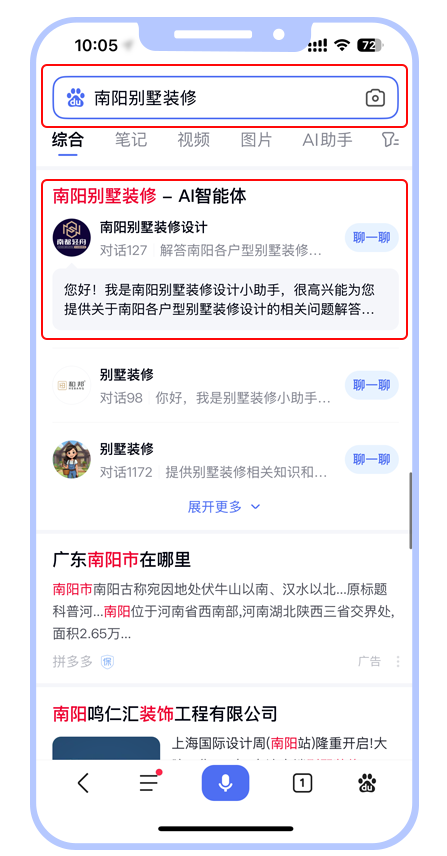Screen dimensions: 447x856
Task: Tap the 保 badge next to 拼多多
Action: [x=107, y=662]
